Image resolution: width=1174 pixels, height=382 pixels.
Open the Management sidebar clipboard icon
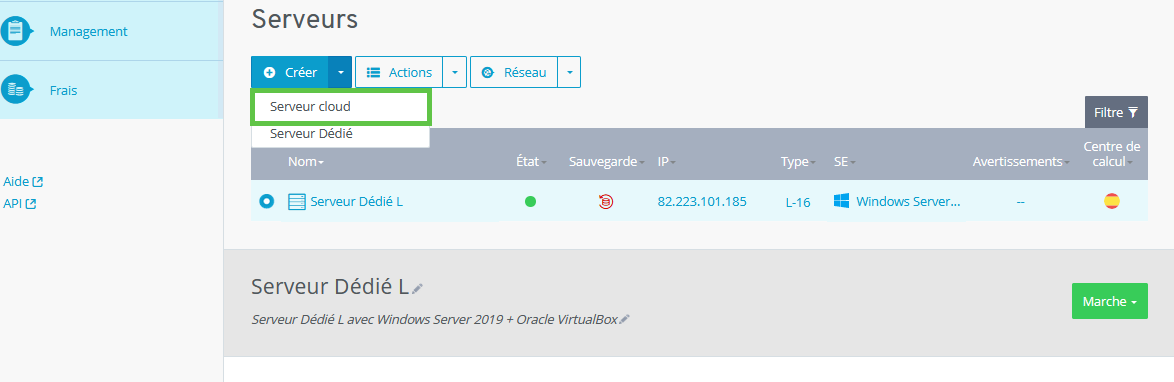pos(15,31)
